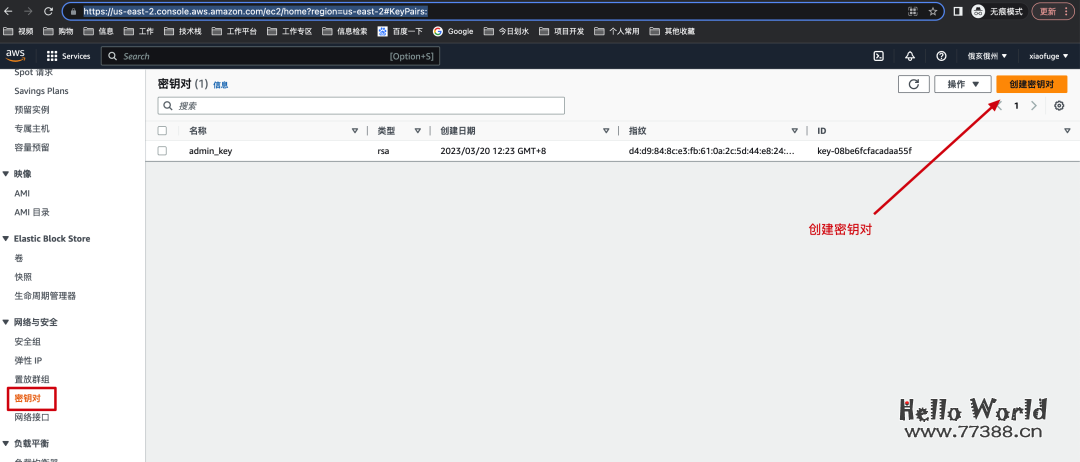Open the 百度一下 bookmark
The image size is (1080, 462).
point(399,31)
